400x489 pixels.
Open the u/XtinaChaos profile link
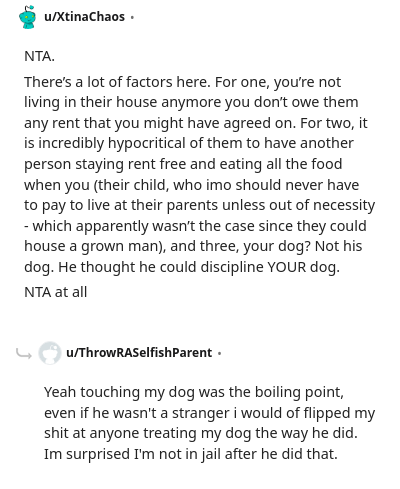(84, 16)
